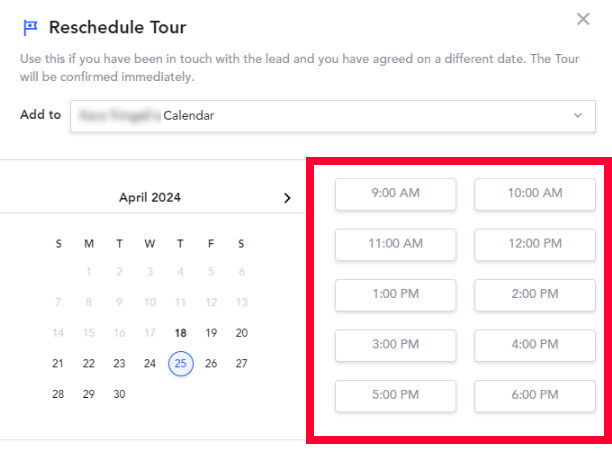This screenshot has width=612, height=453.
Task: Pick April 18 in the calendar
Action: pyautogui.click(x=181, y=333)
